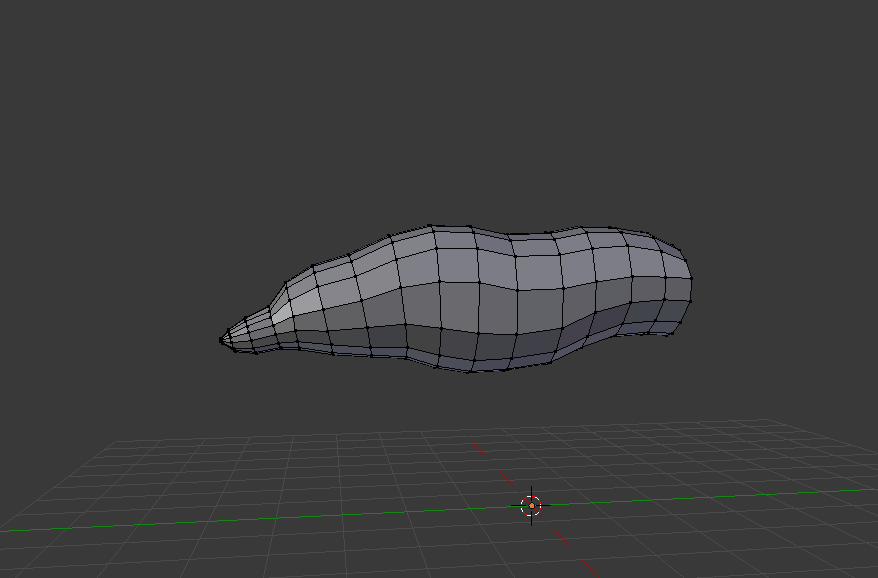
Task: Select the lowest vertex on the mesh underside
Action: (x=471, y=371)
